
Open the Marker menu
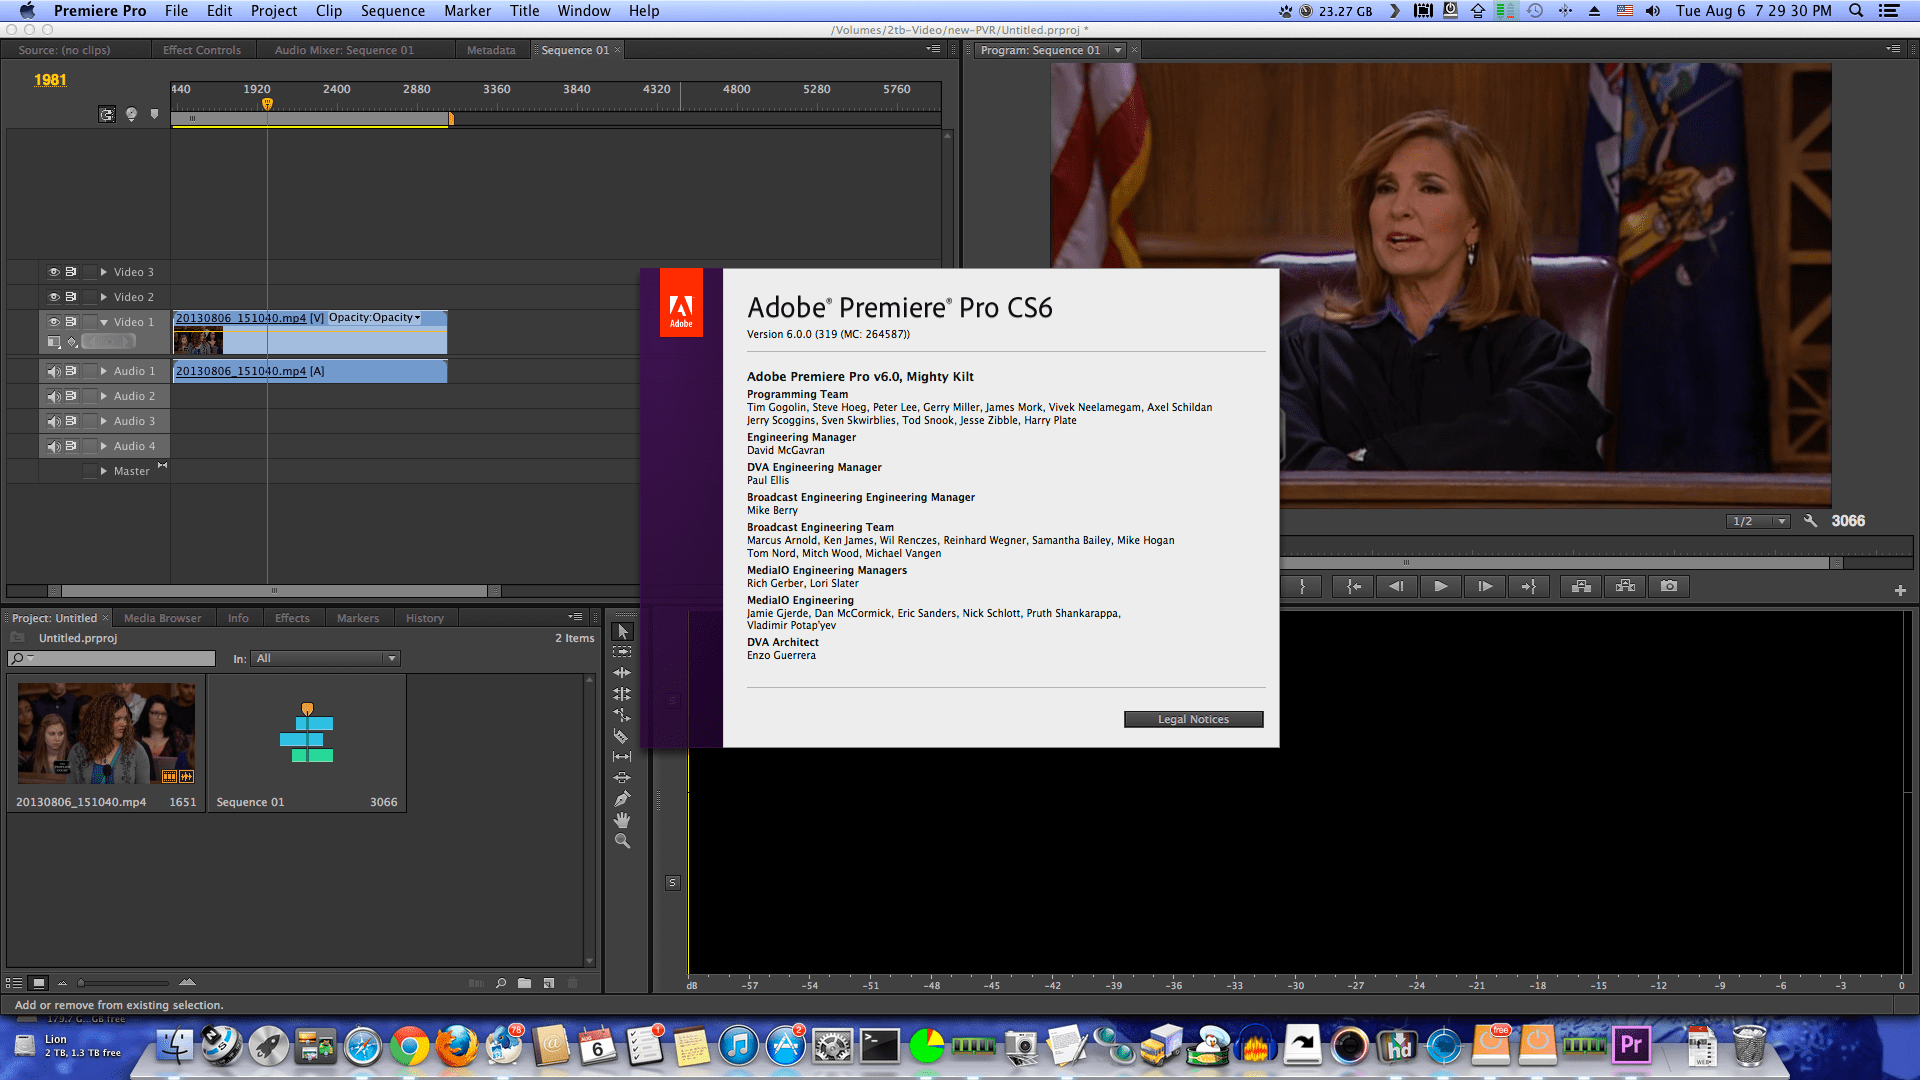(x=467, y=11)
